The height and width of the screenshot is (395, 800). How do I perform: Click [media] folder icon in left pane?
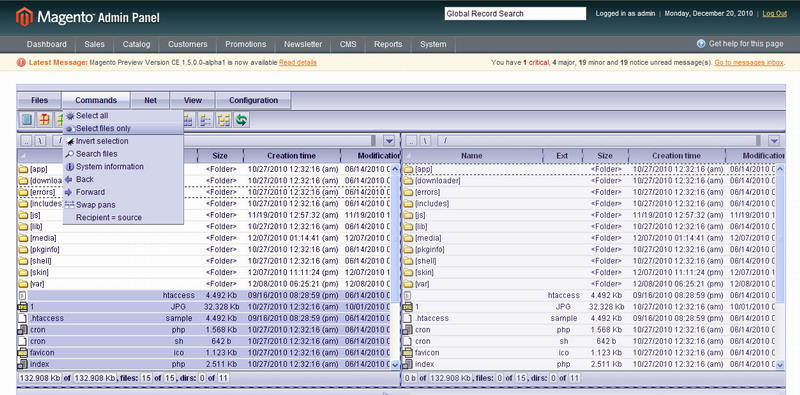click(23, 238)
